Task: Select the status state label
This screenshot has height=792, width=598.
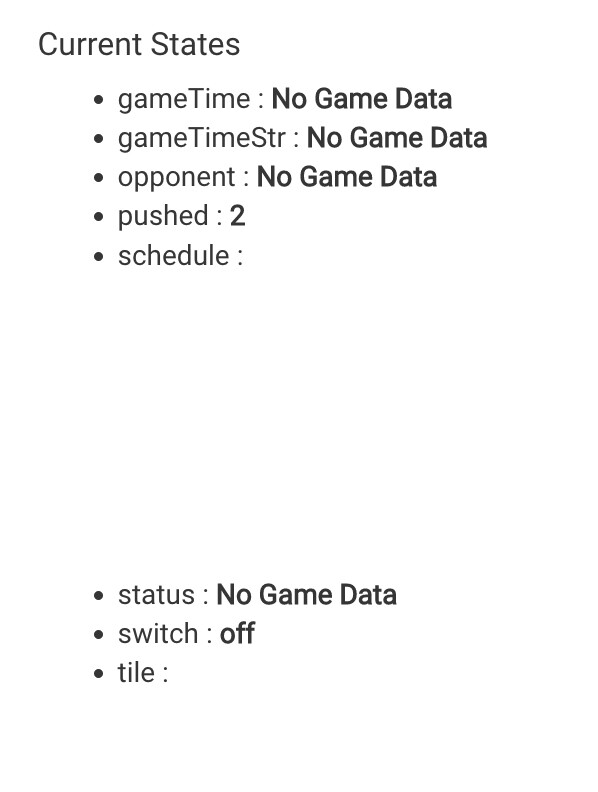Action: 156,595
